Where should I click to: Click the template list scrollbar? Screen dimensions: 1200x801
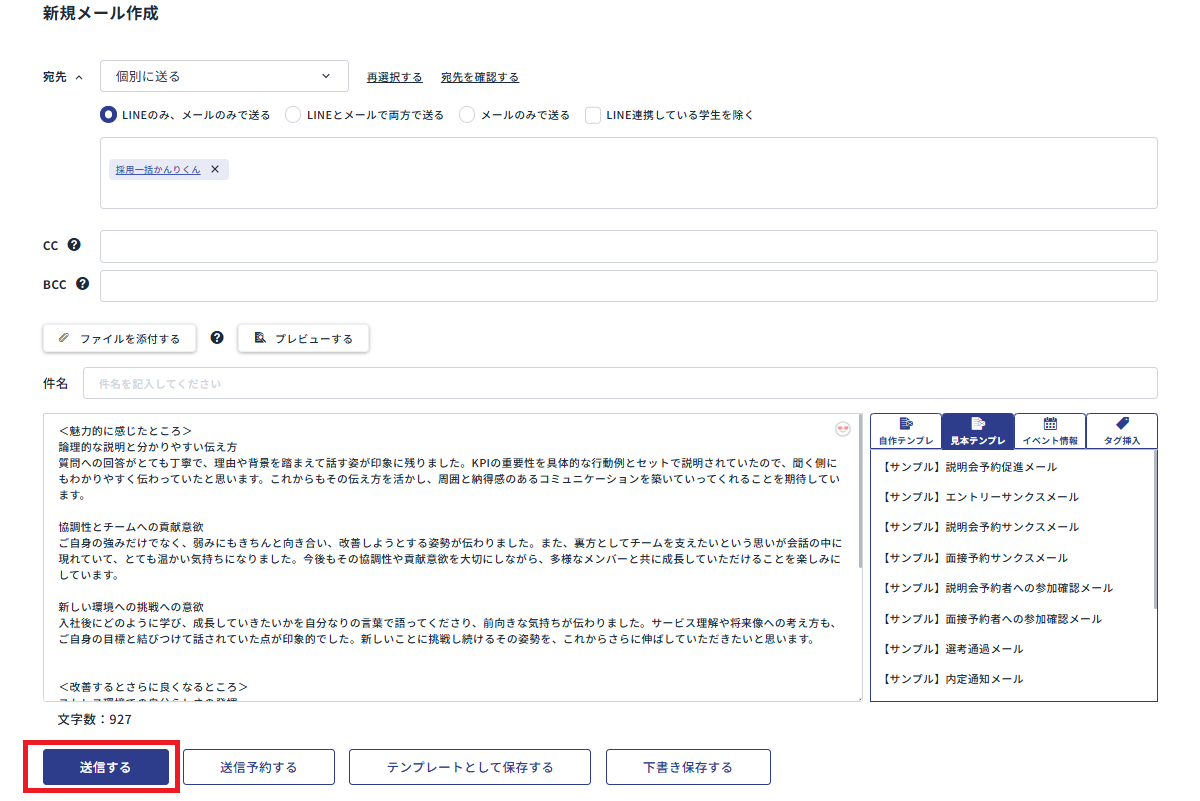[1156, 530]
